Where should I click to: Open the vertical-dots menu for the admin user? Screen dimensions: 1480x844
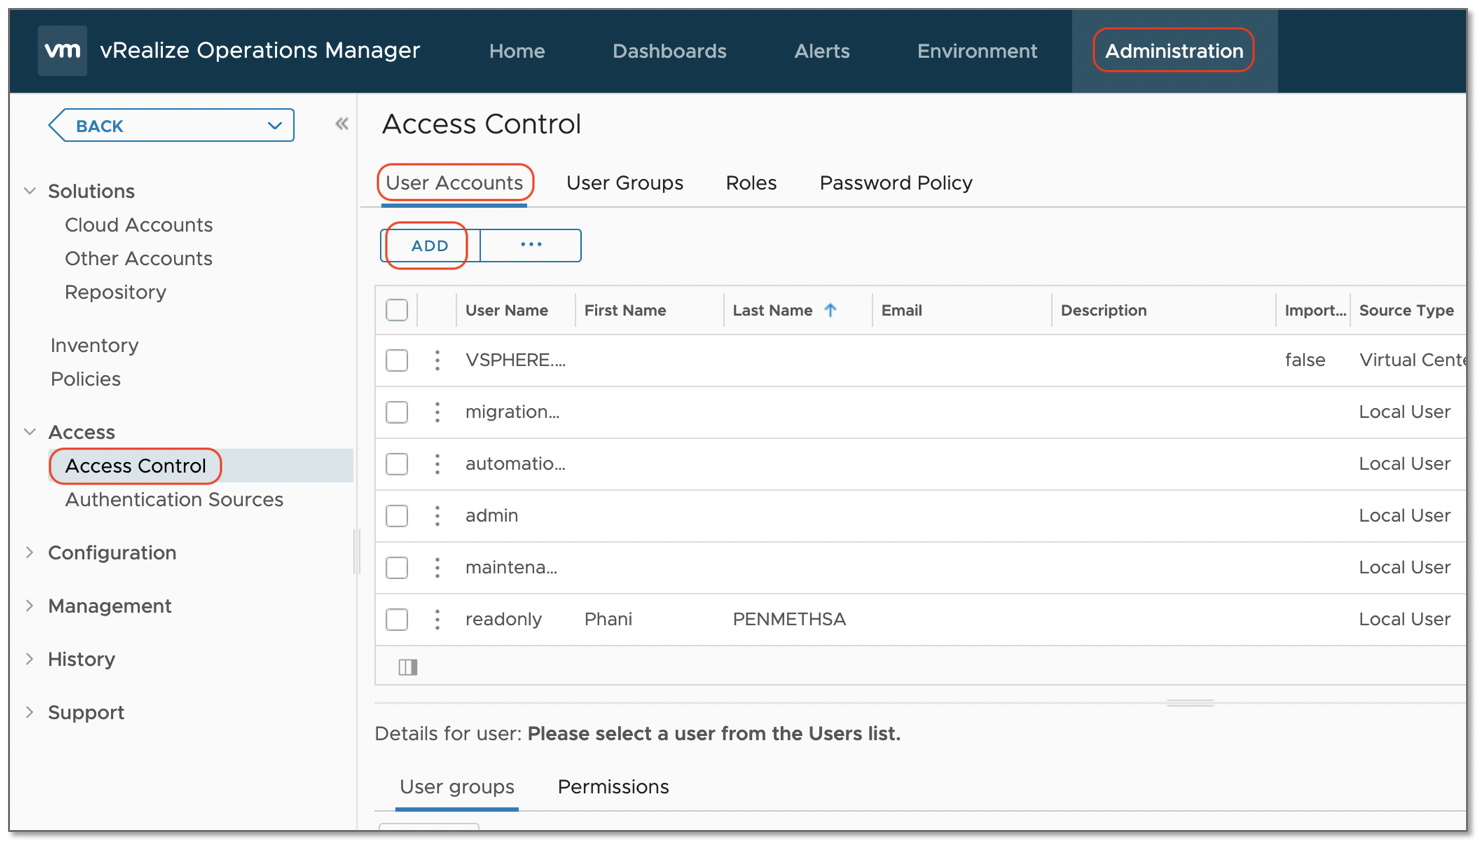coord(437,516)
